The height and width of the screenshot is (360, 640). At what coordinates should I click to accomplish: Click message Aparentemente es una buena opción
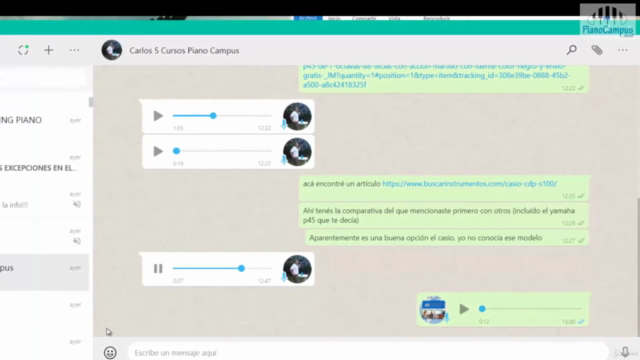[447, 238]
